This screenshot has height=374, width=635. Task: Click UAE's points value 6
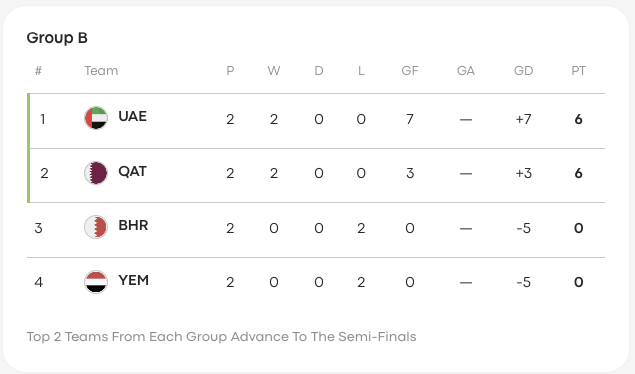(578, 119)
